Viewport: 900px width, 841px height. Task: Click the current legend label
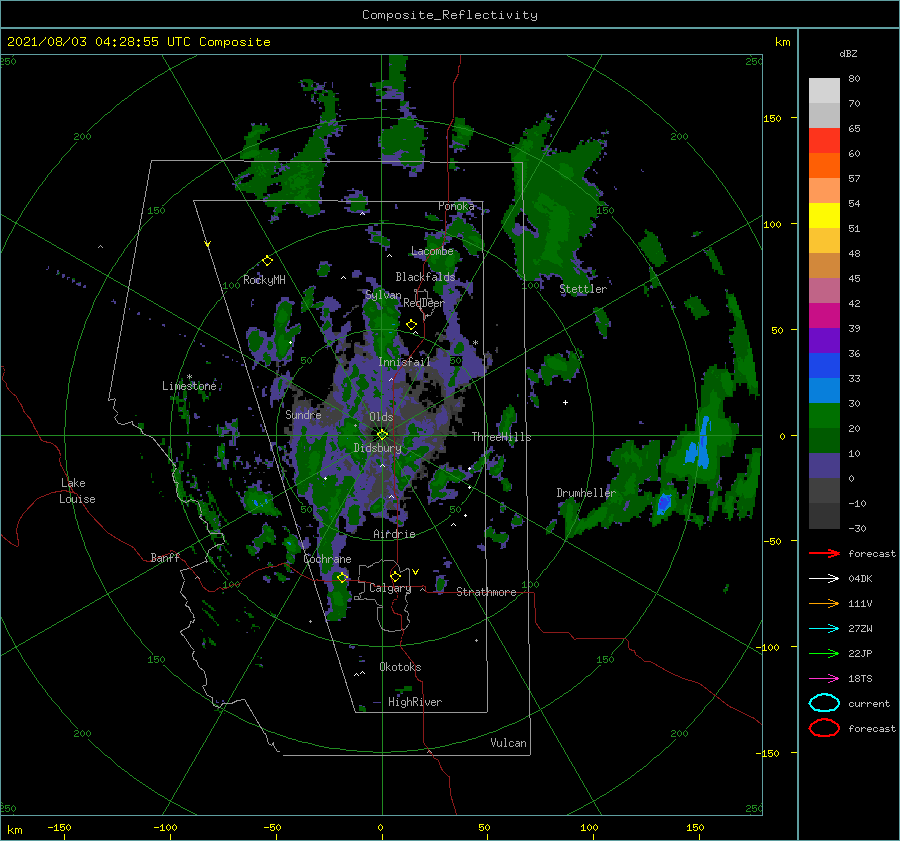tap(869, 704)
